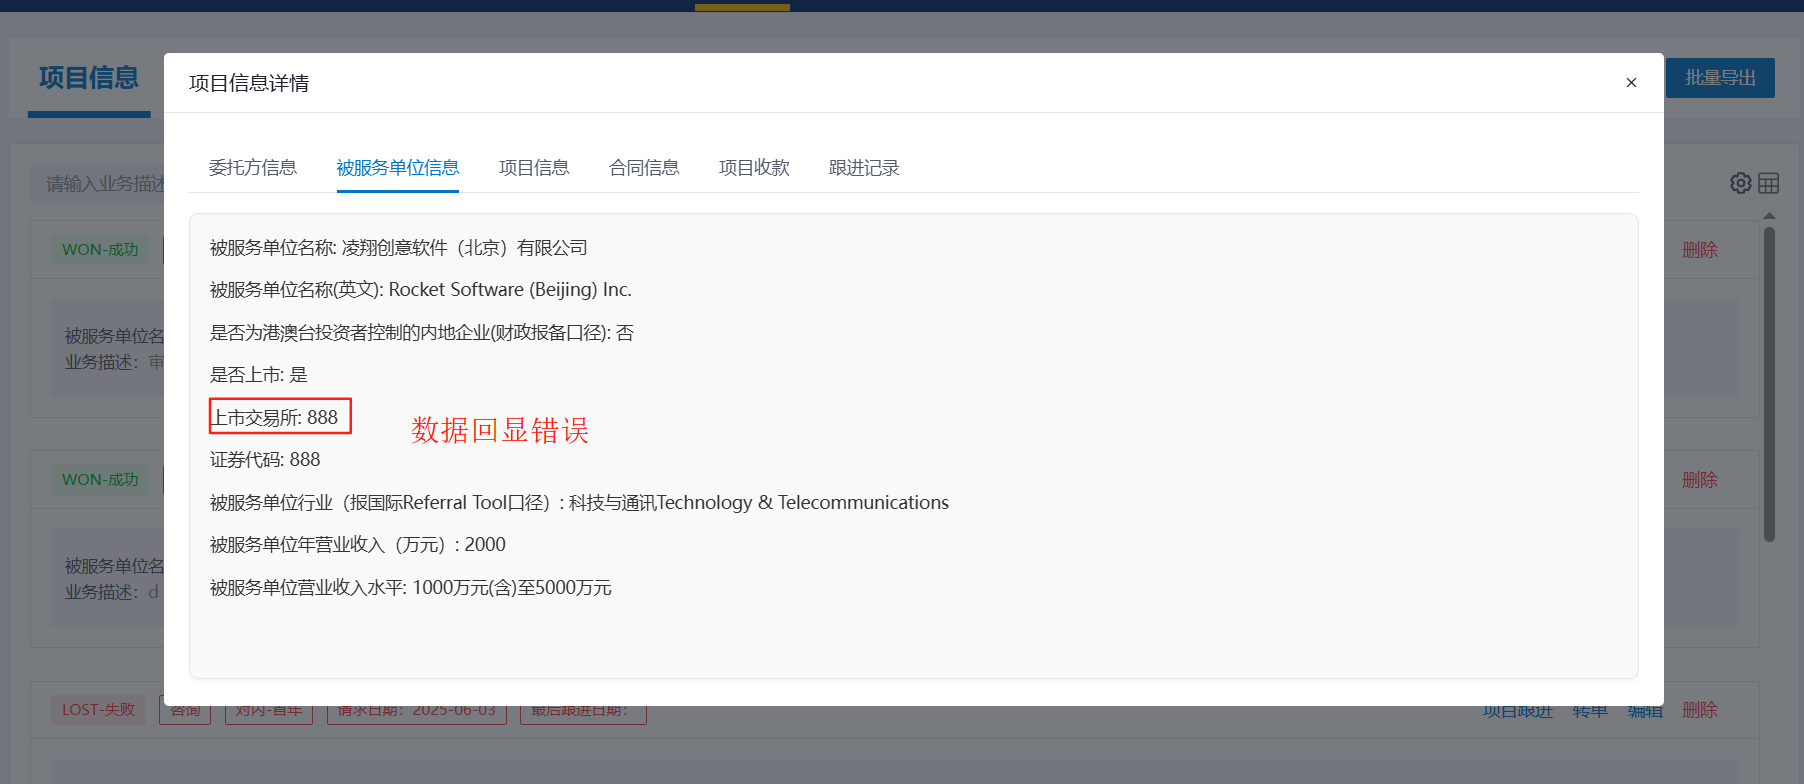The width and height of the screenshot is (1804, 784).
Task: Click 删除 in the LOST-失败 row
Action: (x=1700, y=710)
